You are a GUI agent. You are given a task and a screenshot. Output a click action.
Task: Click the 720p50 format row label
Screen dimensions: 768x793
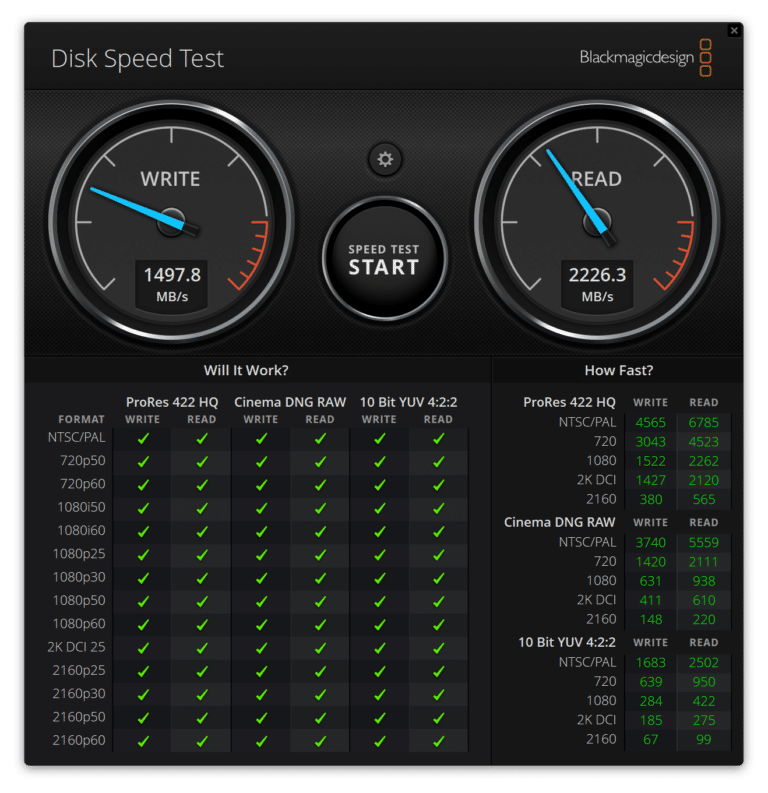click(x=83, y=461)
